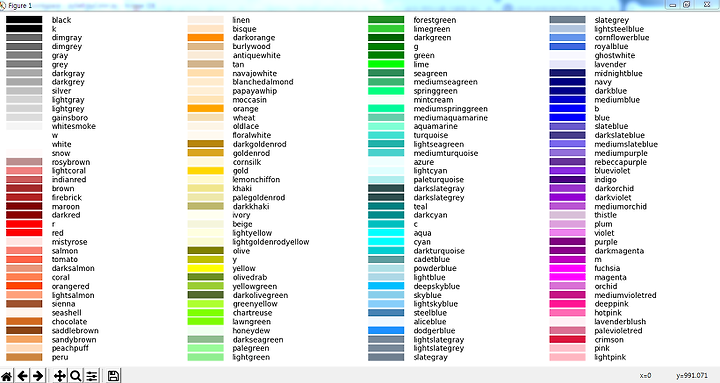Screen dimensions: 720x383
Task: Activate the Pan axes tool
Action: tap(60, 376)
